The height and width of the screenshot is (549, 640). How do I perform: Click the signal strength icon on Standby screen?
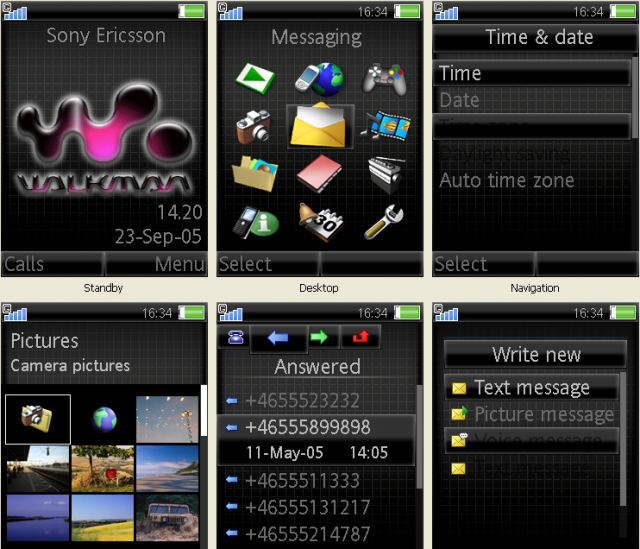click(x=15, y=11)
